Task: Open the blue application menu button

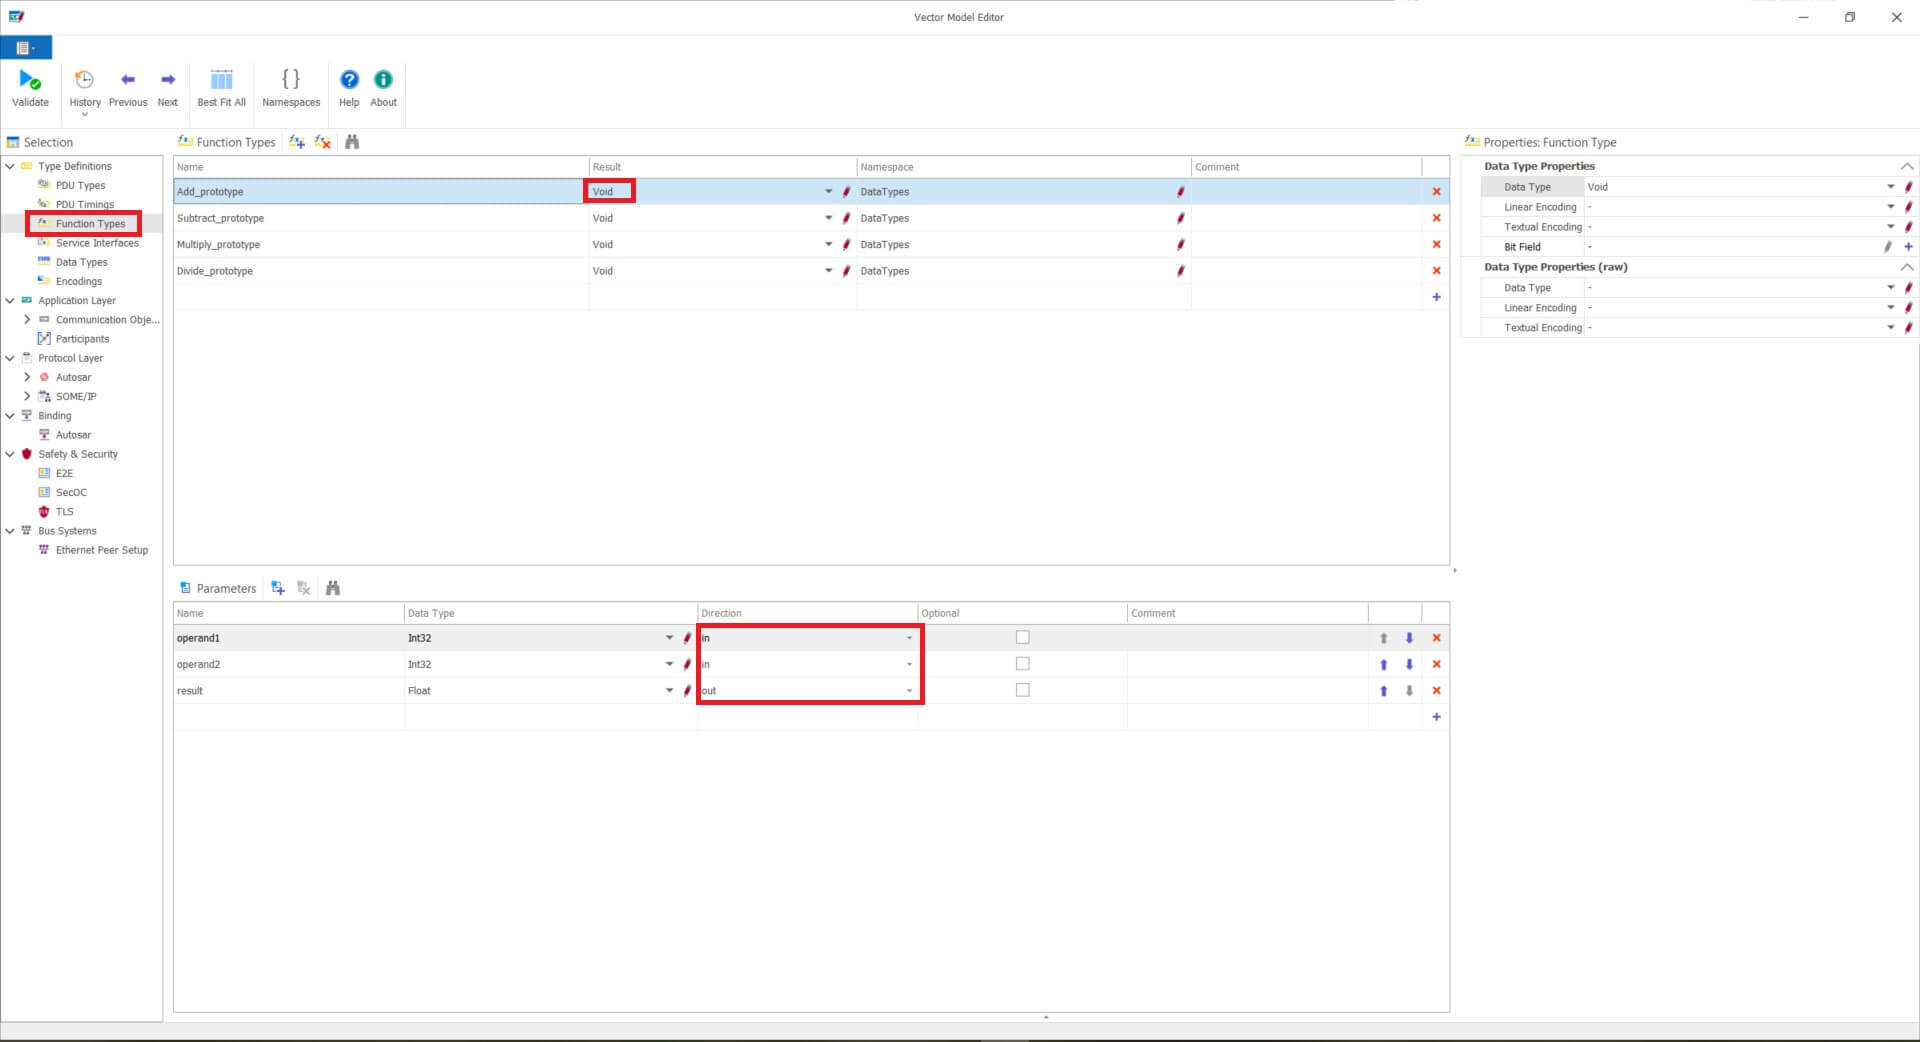Action: (x=26, y=48)
